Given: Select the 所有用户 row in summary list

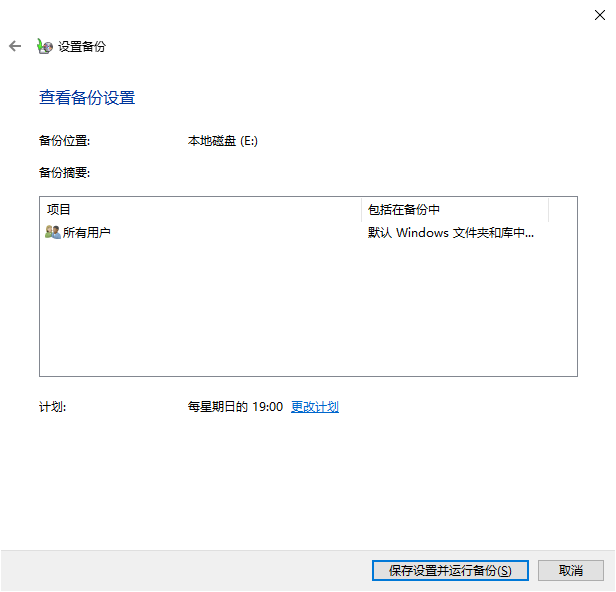Looking at the screenshot, I should coord(87,232).
